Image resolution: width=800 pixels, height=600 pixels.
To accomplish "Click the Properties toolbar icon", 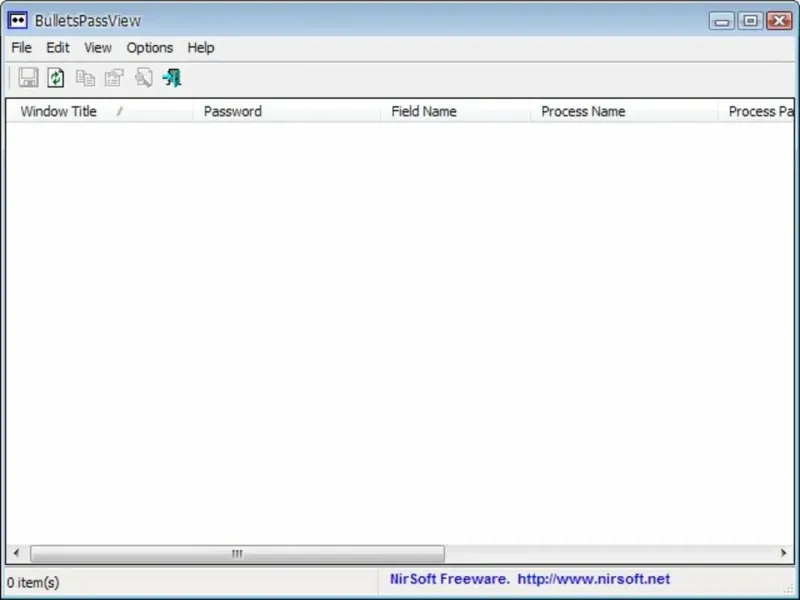I will (x=114, y=78).
